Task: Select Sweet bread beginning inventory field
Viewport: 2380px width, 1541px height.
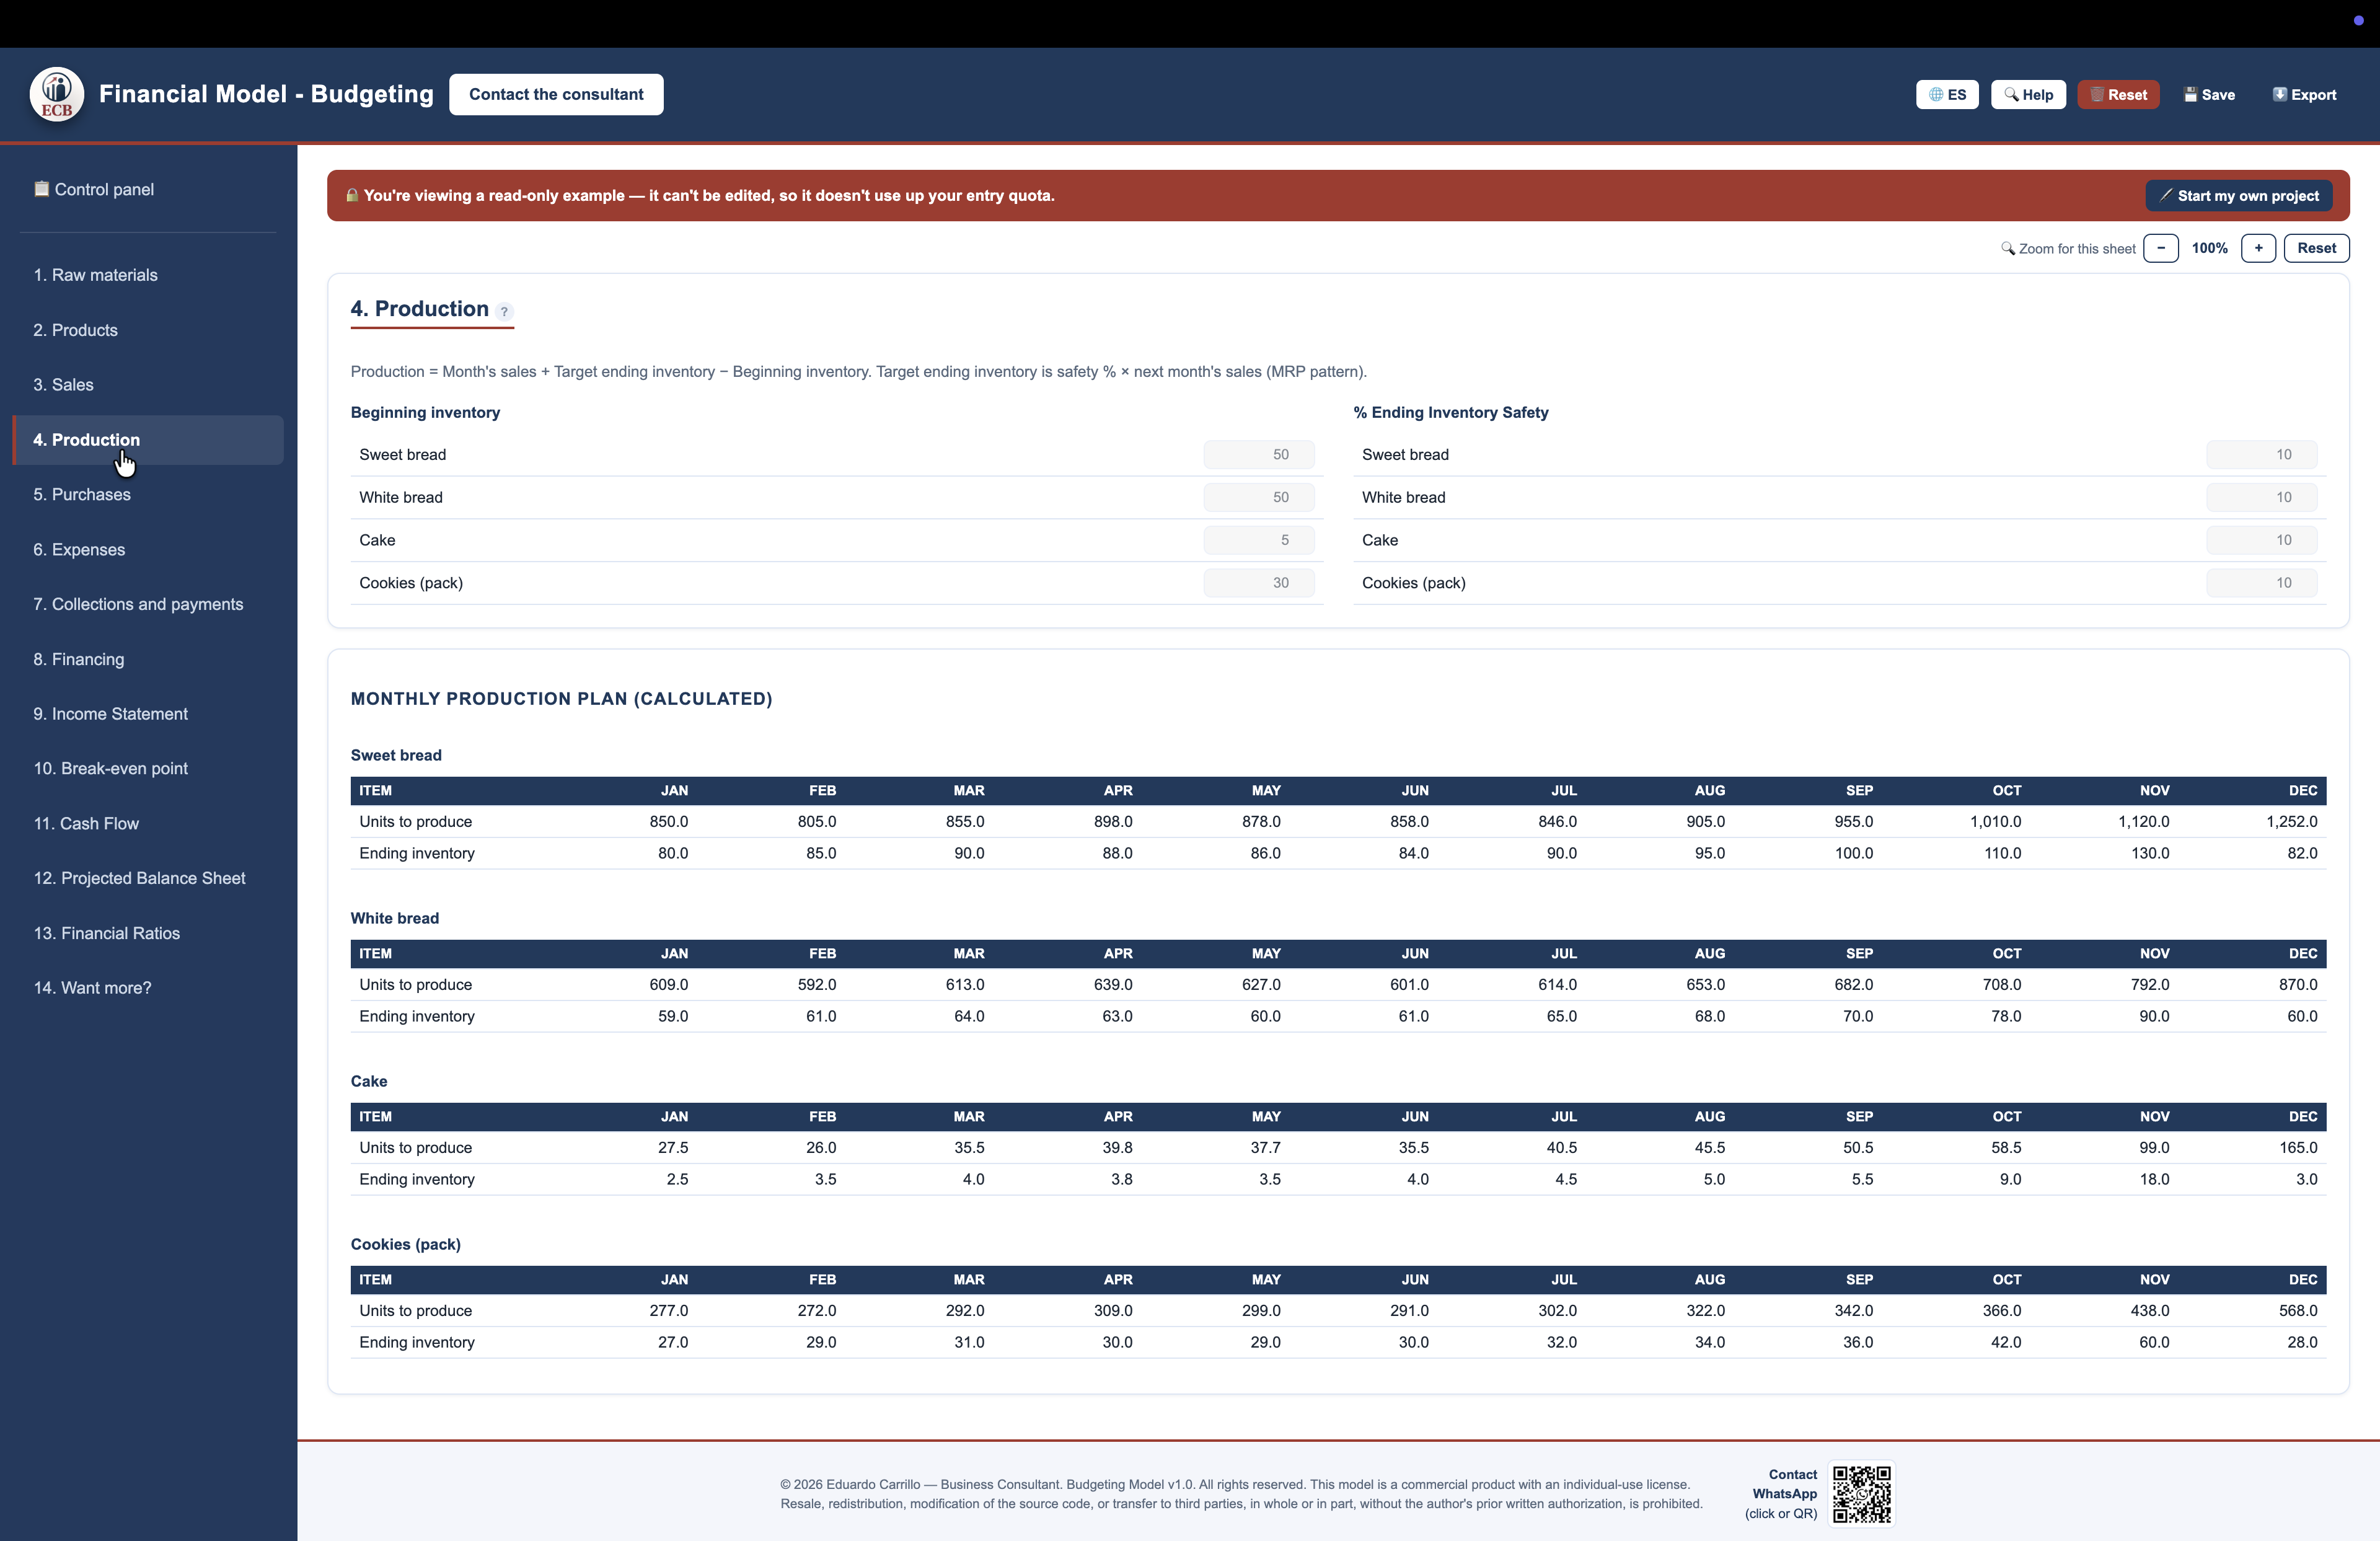Action: tap(1259, 455)
